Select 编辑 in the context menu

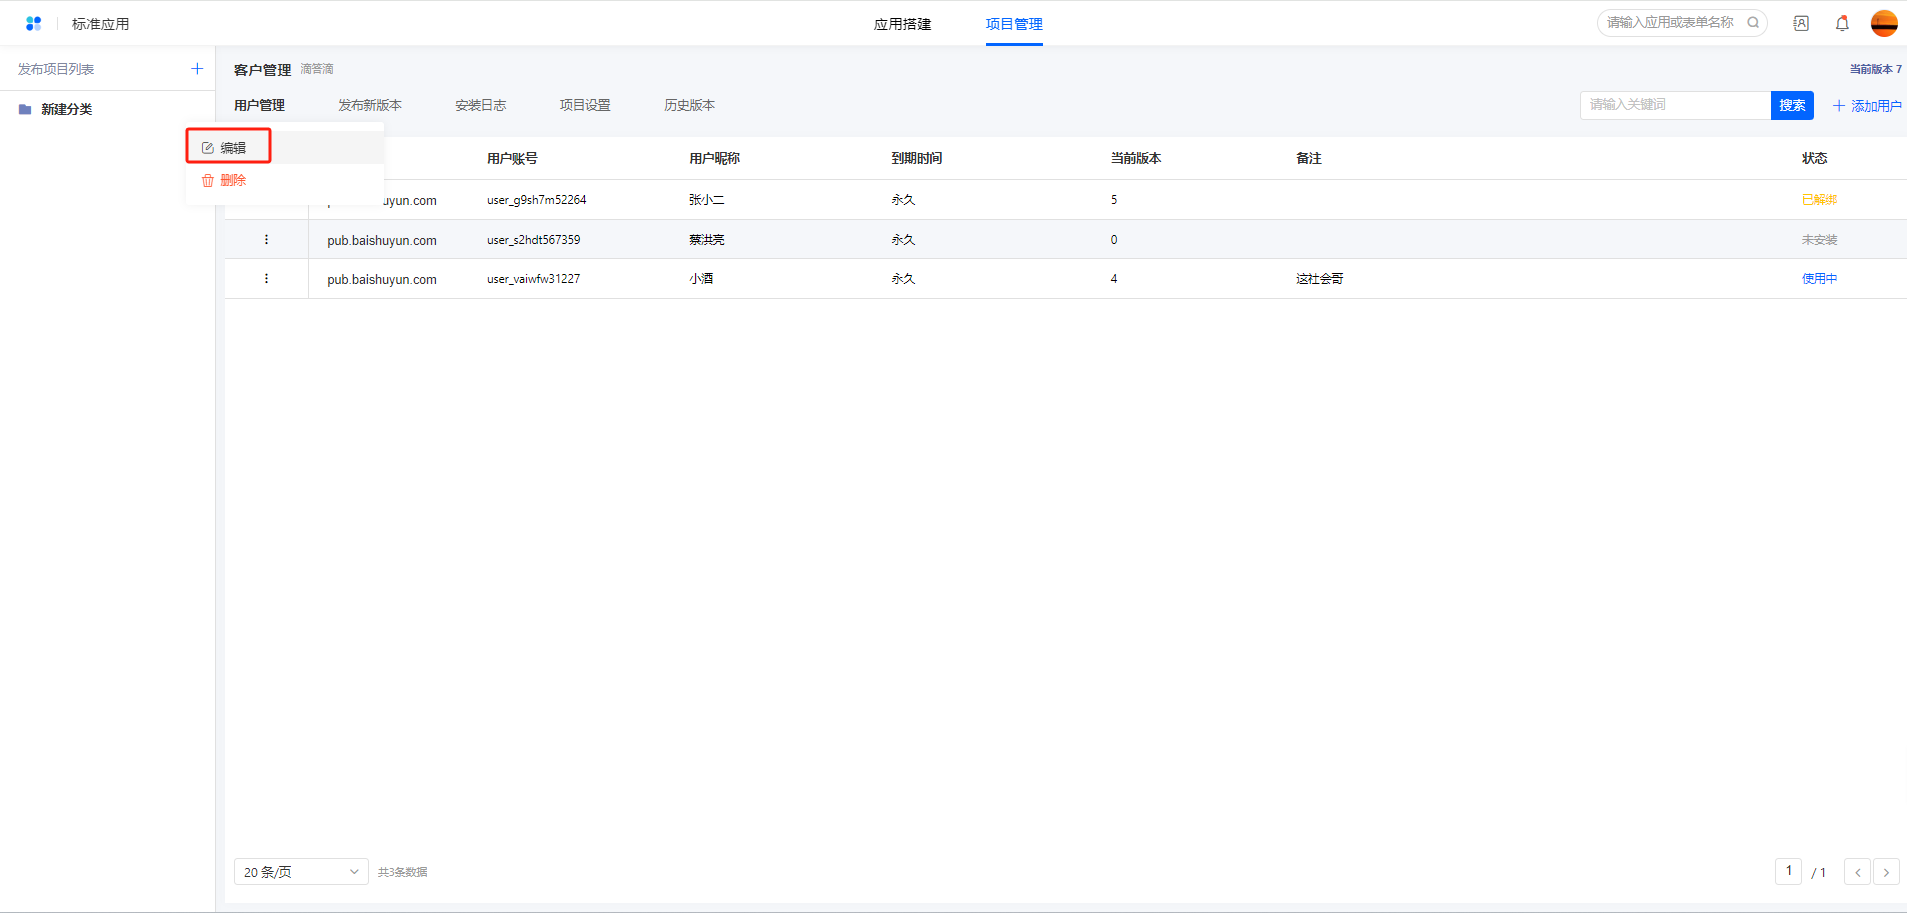pyautogui.click(x=229, y=147)
